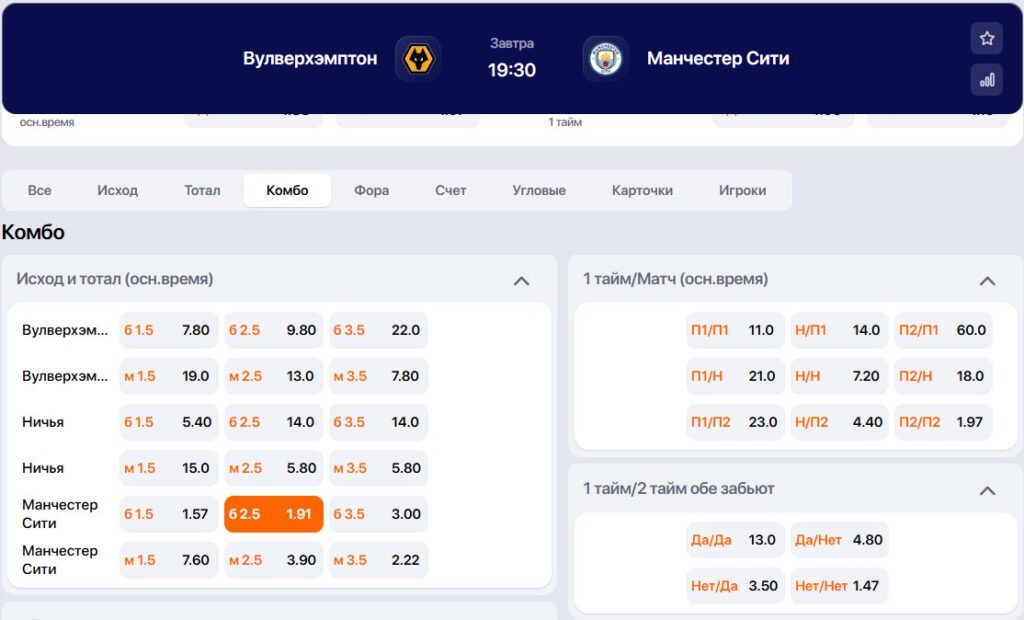The width and height of the screenshot is (1024, 620).
Task: Select П2/Н outcome at 18.0
Action: [943, 376]
